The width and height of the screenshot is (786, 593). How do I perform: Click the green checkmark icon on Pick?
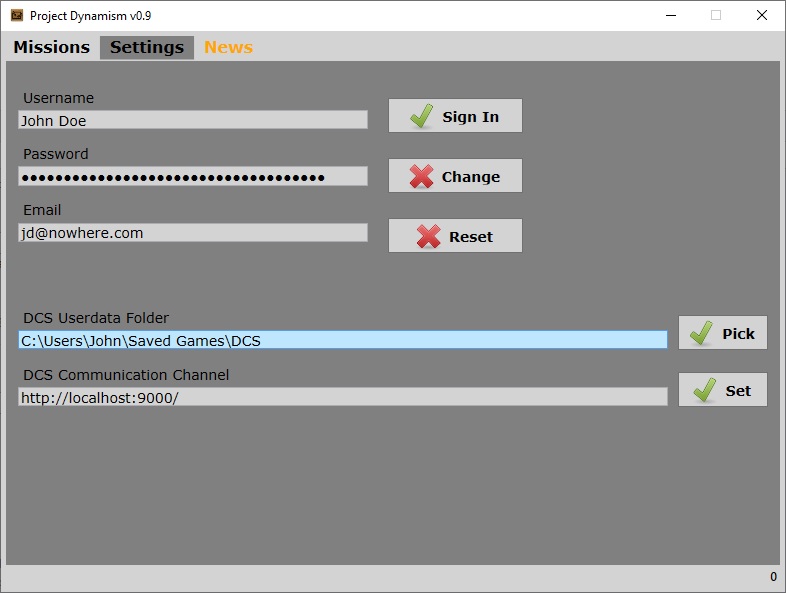click(x=702, y=333)
